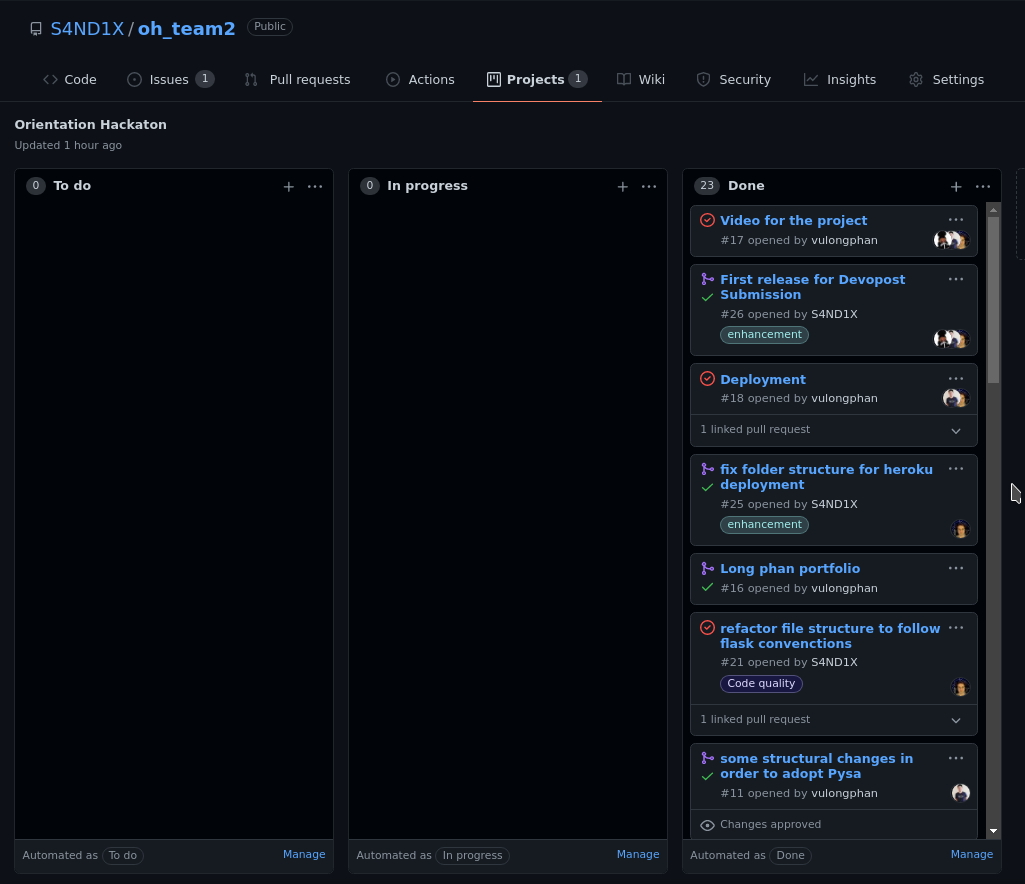
Task: Click the Changes approved eye icon
Action: [x=707, y=825]
